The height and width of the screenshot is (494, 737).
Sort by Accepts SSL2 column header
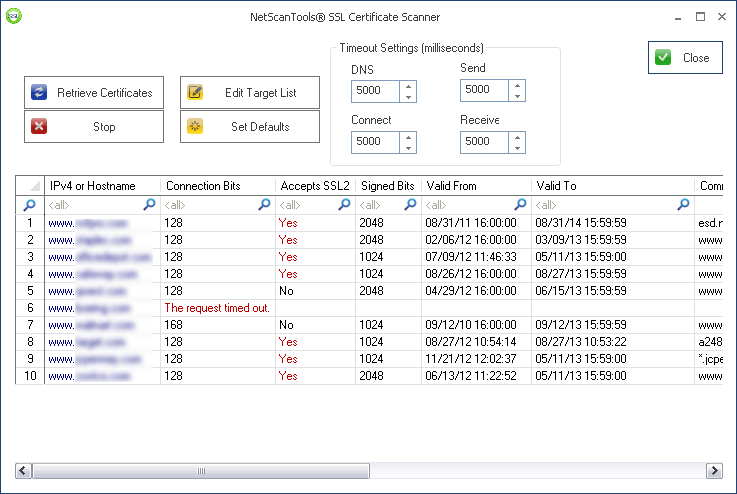pyautogui.click(x=315, y=186)
